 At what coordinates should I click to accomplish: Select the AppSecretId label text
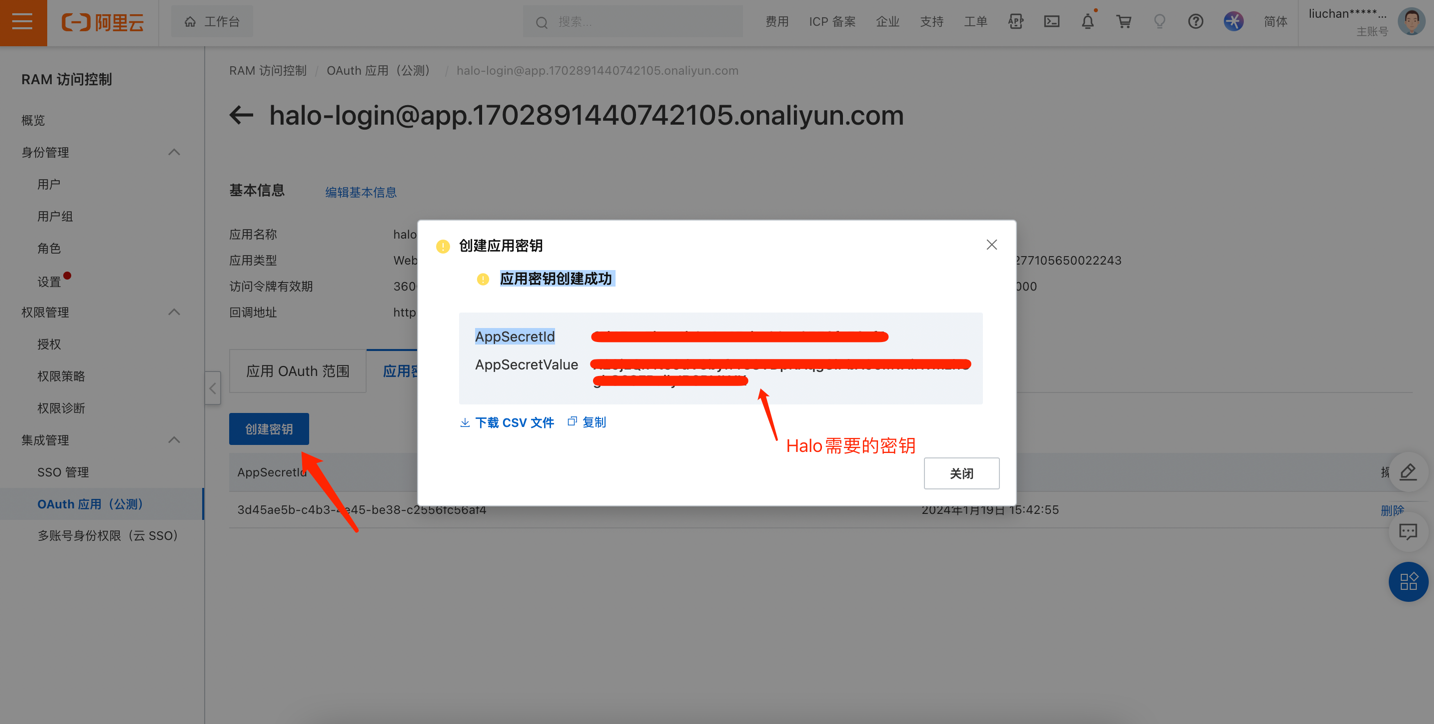[x=515, y=337]
